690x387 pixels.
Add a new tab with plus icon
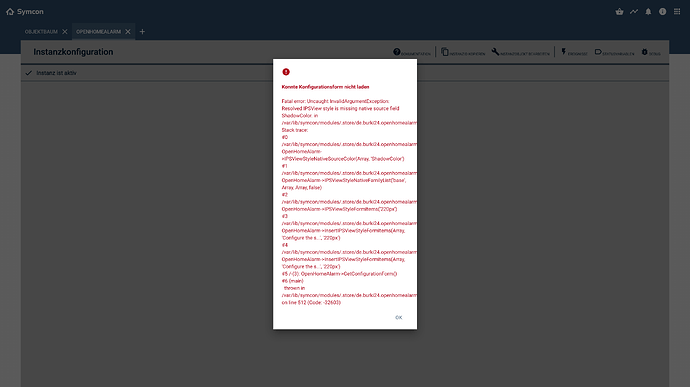click(x=142, y=32)
